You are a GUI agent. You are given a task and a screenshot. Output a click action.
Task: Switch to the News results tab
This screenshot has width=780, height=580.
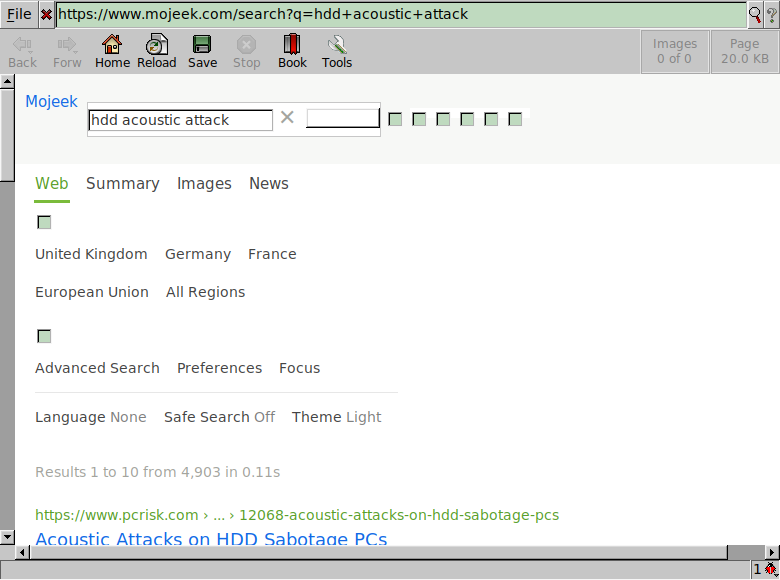[x=269, y=184]
